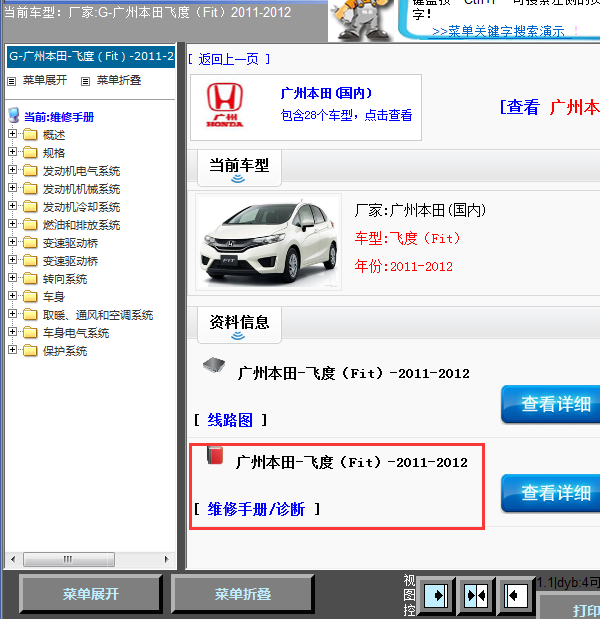Click the 菜单折叠 list icon at top
This screenshot has width=600, height=619.
(x=85, y=81)
